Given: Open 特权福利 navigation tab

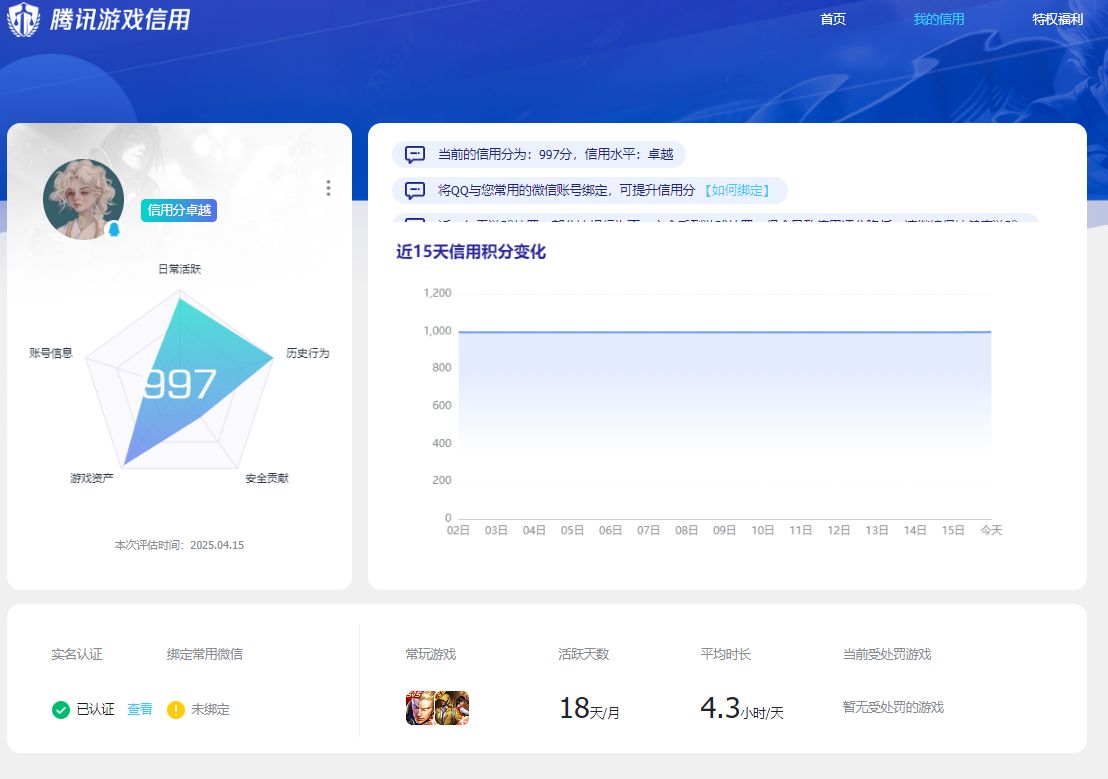Looking at the screenshot, I should pos(1057,19).
